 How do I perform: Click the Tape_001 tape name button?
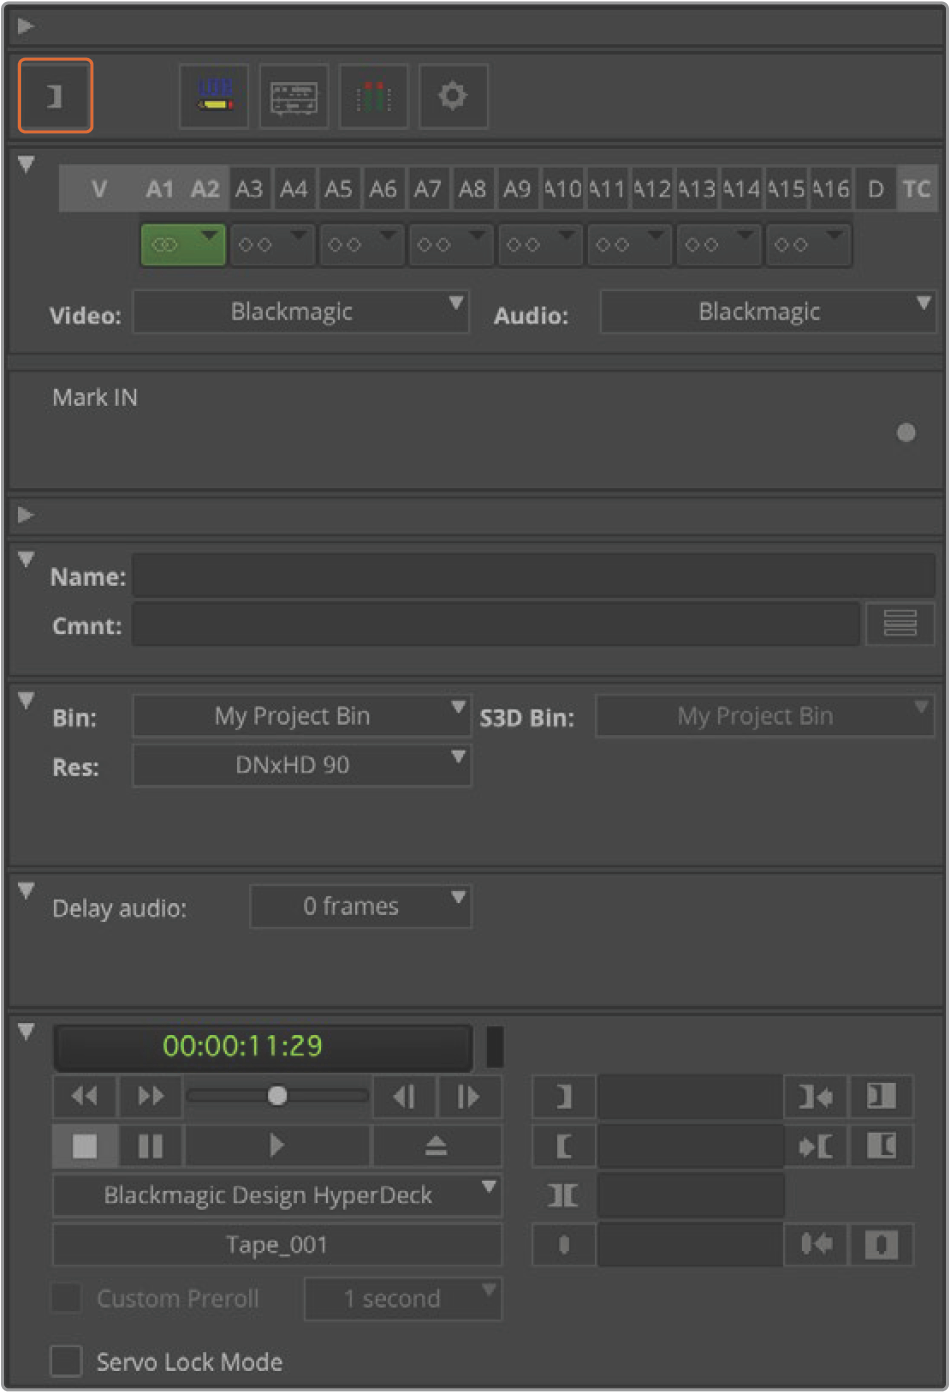coord(277,1245)
